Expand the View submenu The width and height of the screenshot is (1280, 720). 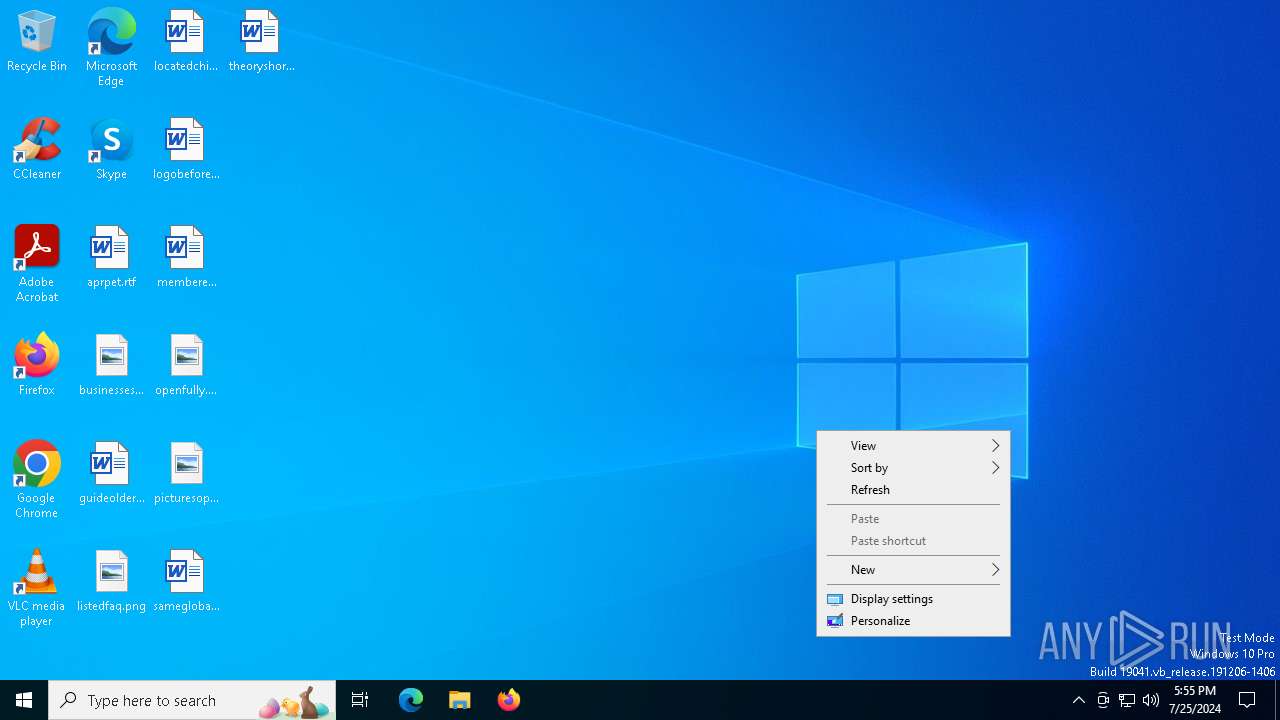(x=913, y=446)
